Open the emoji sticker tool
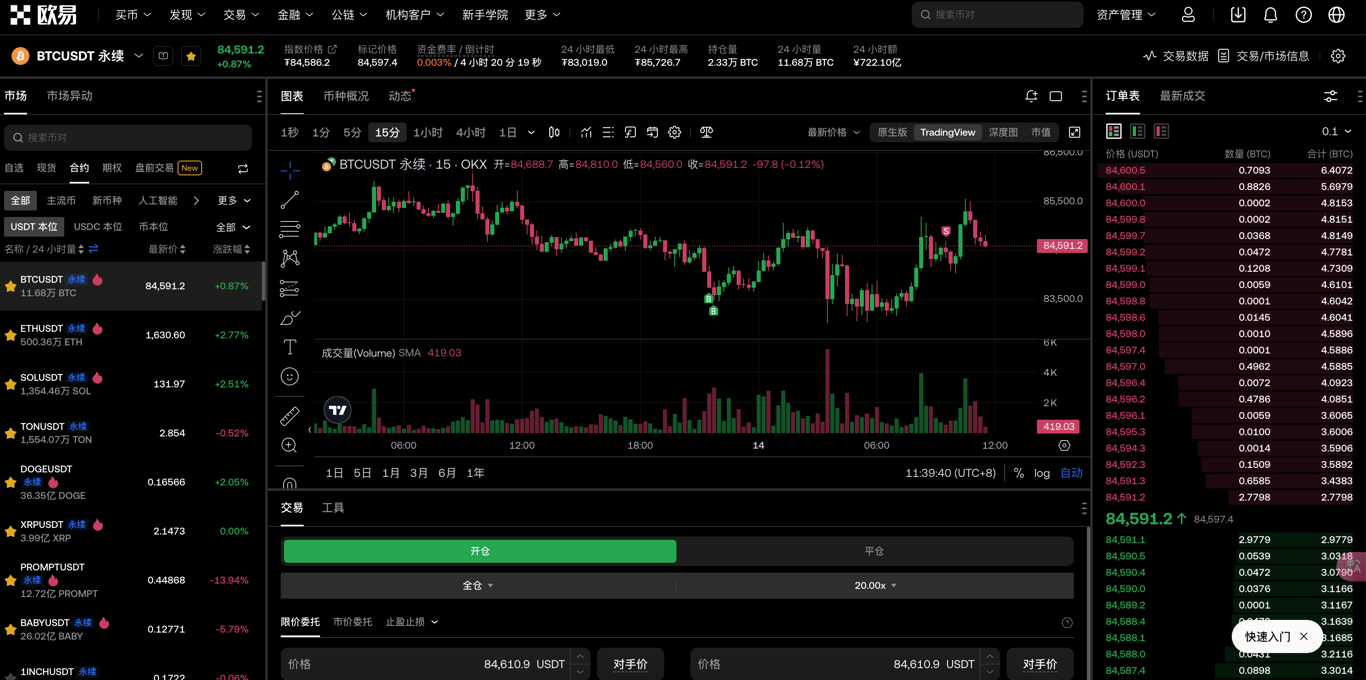1366x680 pixels. pyautogui.click(x=290, y=377)
